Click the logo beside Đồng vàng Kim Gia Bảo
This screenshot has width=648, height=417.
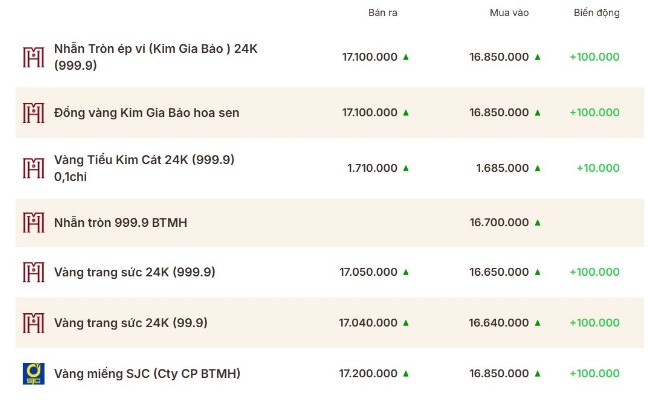(x=33, y=113)
